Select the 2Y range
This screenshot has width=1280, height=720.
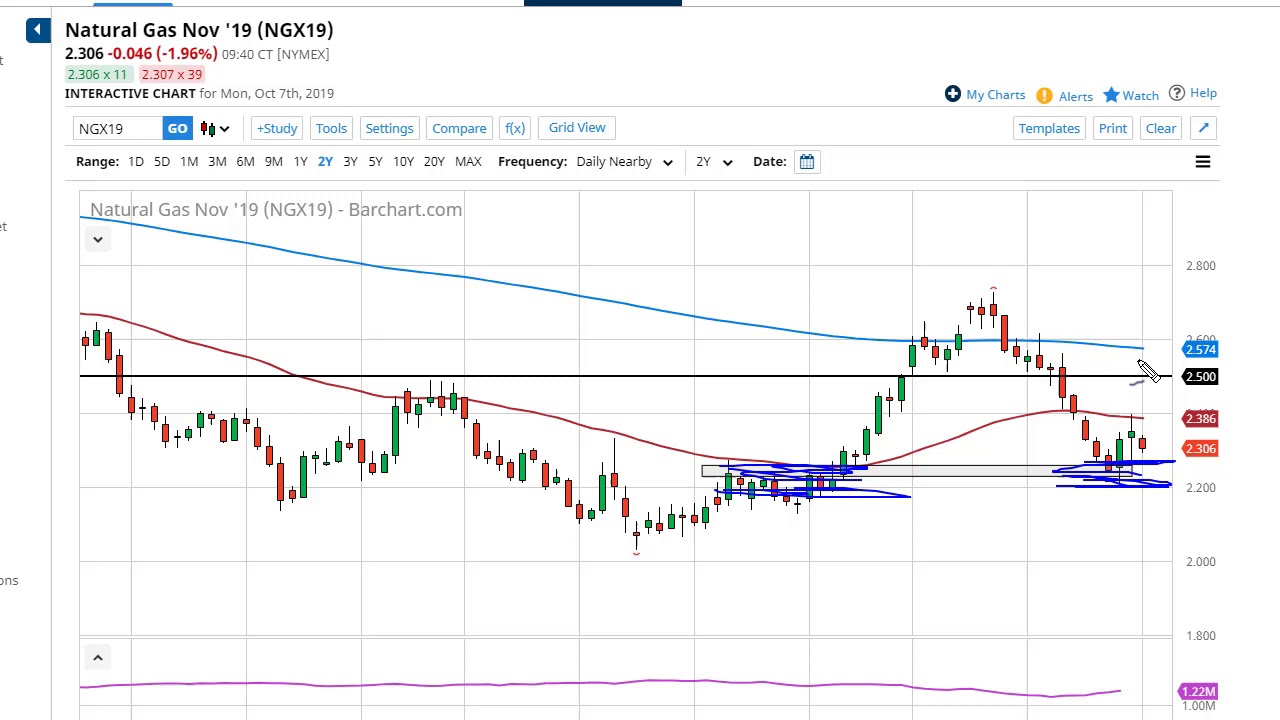click(x=325, y=162)
